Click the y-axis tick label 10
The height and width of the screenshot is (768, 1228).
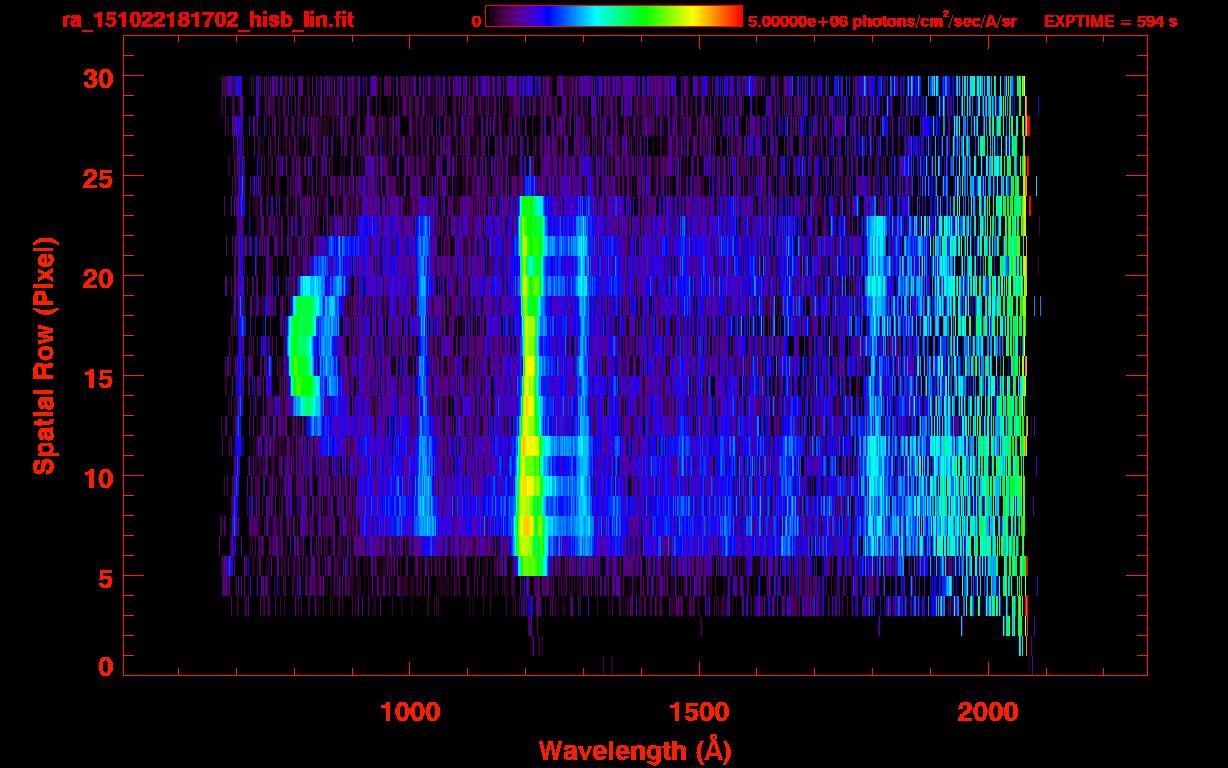click(x=97, y=477)
